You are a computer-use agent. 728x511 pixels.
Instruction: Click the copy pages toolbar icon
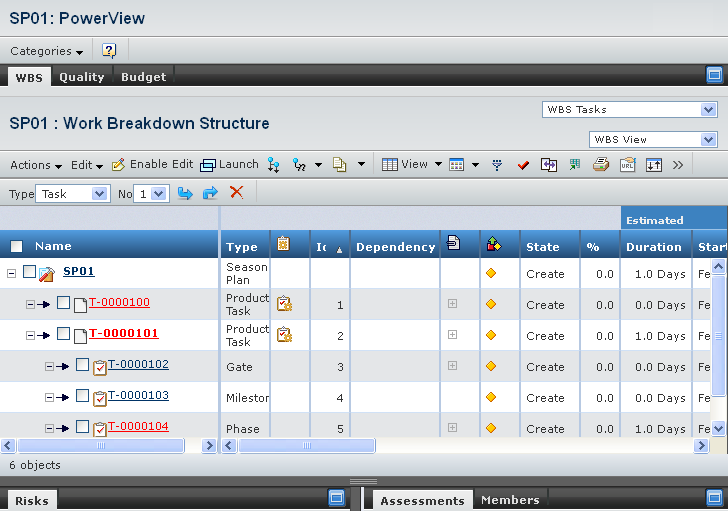[339, 165]
